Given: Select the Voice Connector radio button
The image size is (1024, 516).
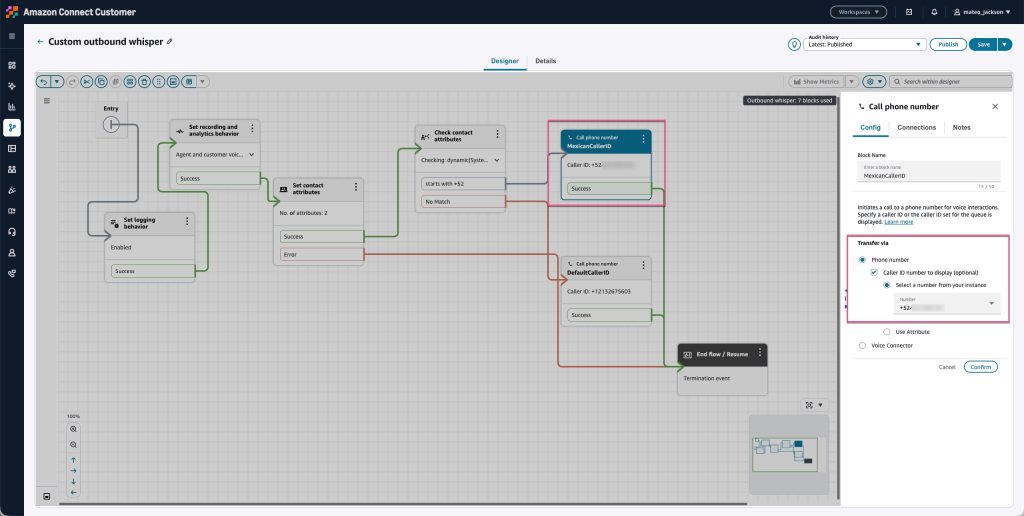Looking at the screenshot, I should 863,346.
